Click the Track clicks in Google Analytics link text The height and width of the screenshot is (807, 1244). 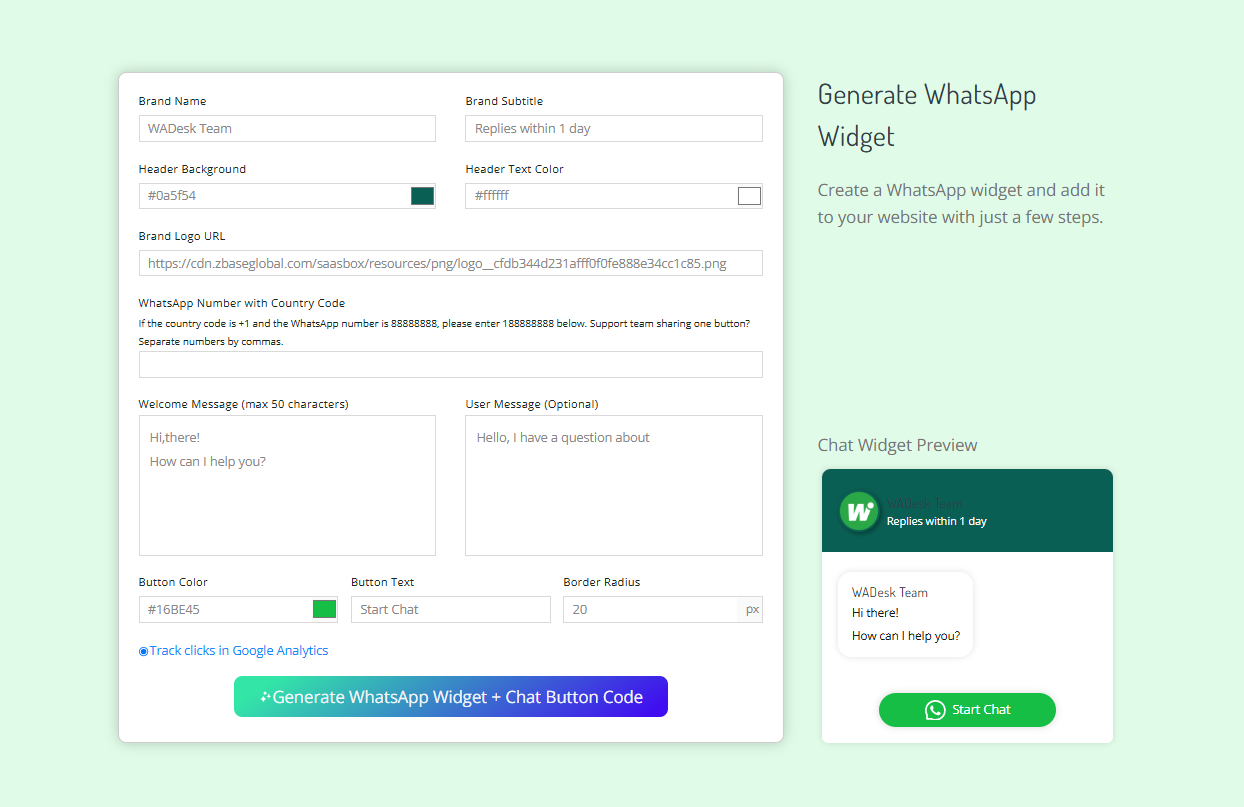pyautogui.click(x=240, y=650)
